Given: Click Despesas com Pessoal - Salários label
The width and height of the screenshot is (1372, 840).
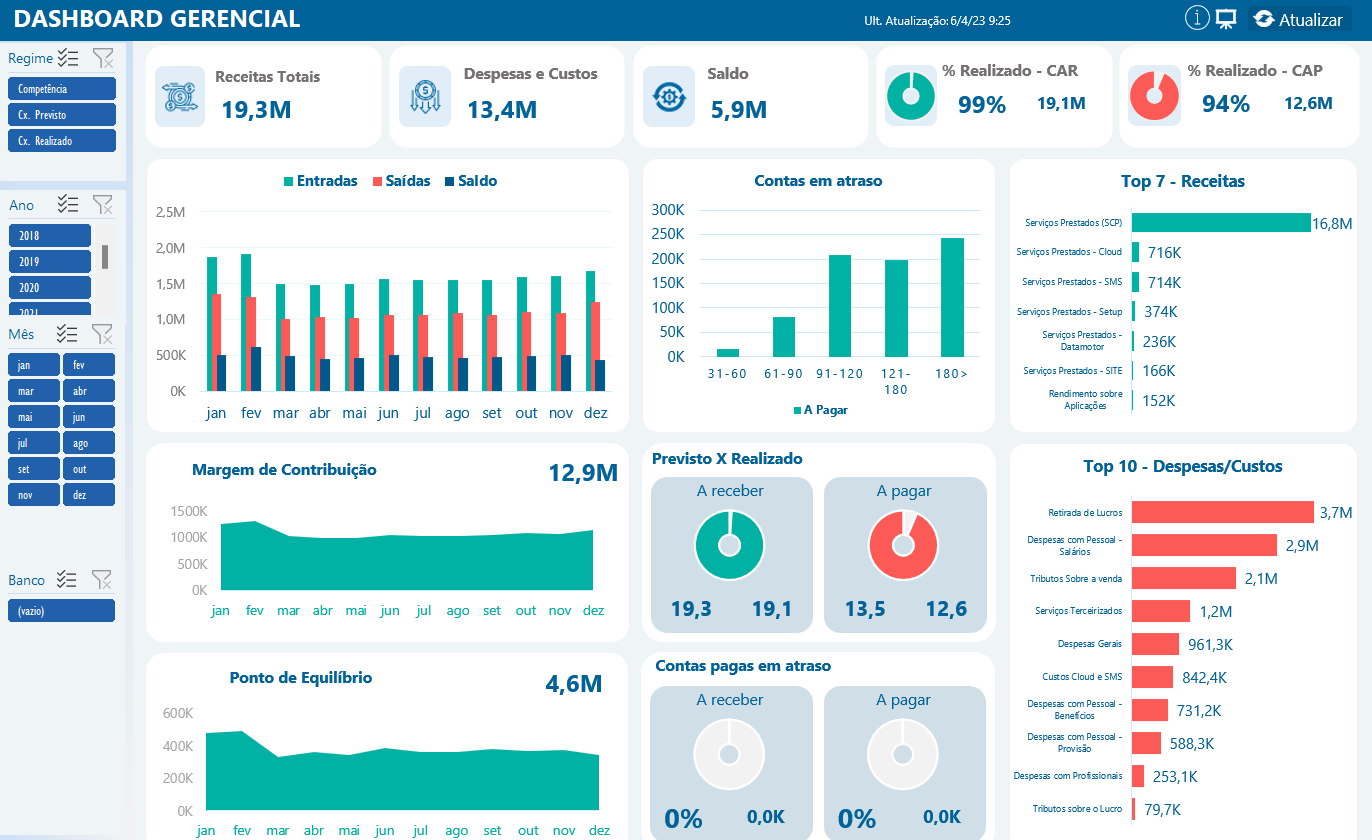Looking at the screenshot, I should (x=1075, y=545).
